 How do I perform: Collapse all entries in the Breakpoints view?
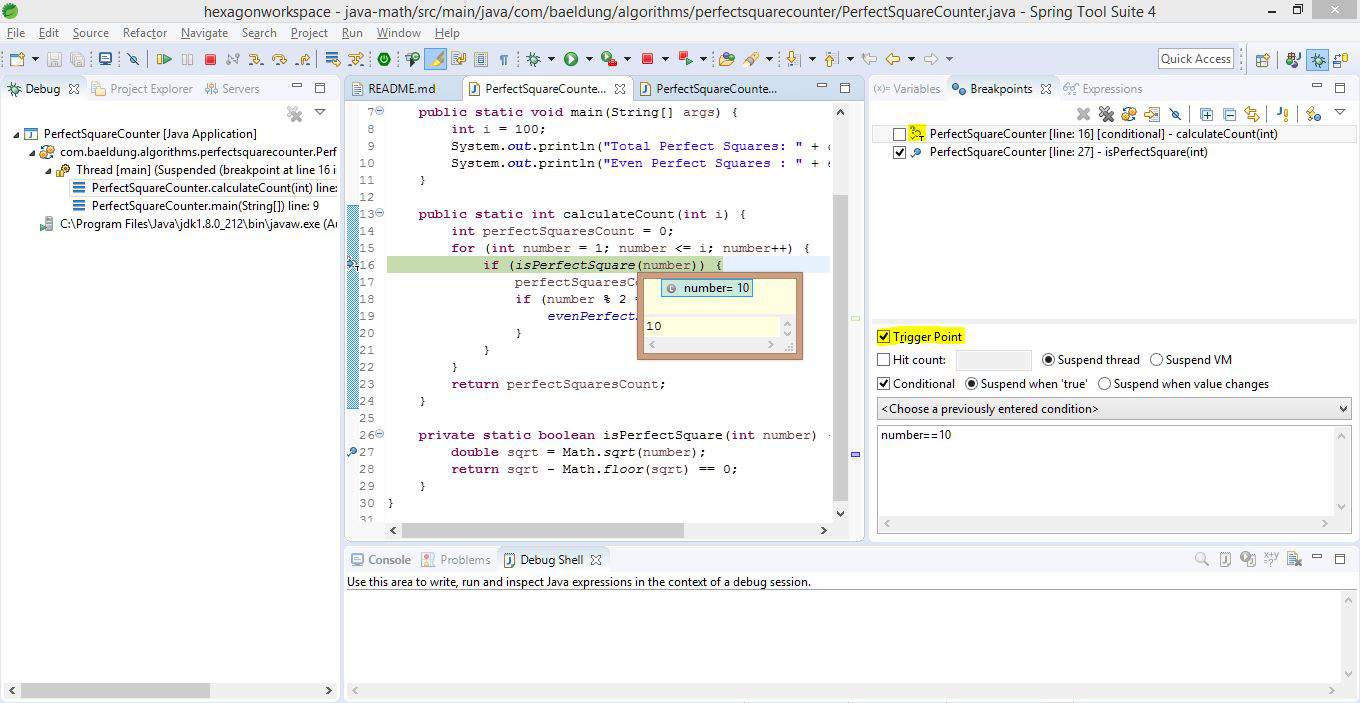tap(1227, 113)
